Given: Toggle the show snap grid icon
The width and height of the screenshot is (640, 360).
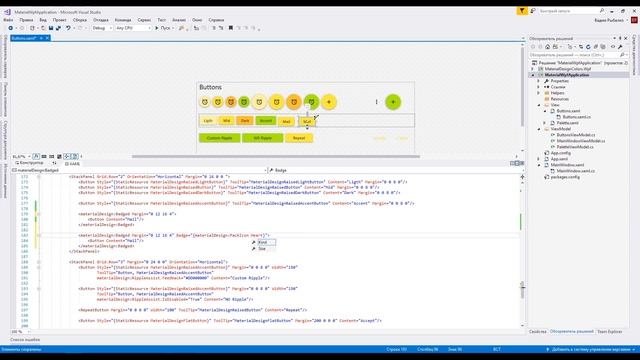Looking at the screenshot, I should 44,156.
